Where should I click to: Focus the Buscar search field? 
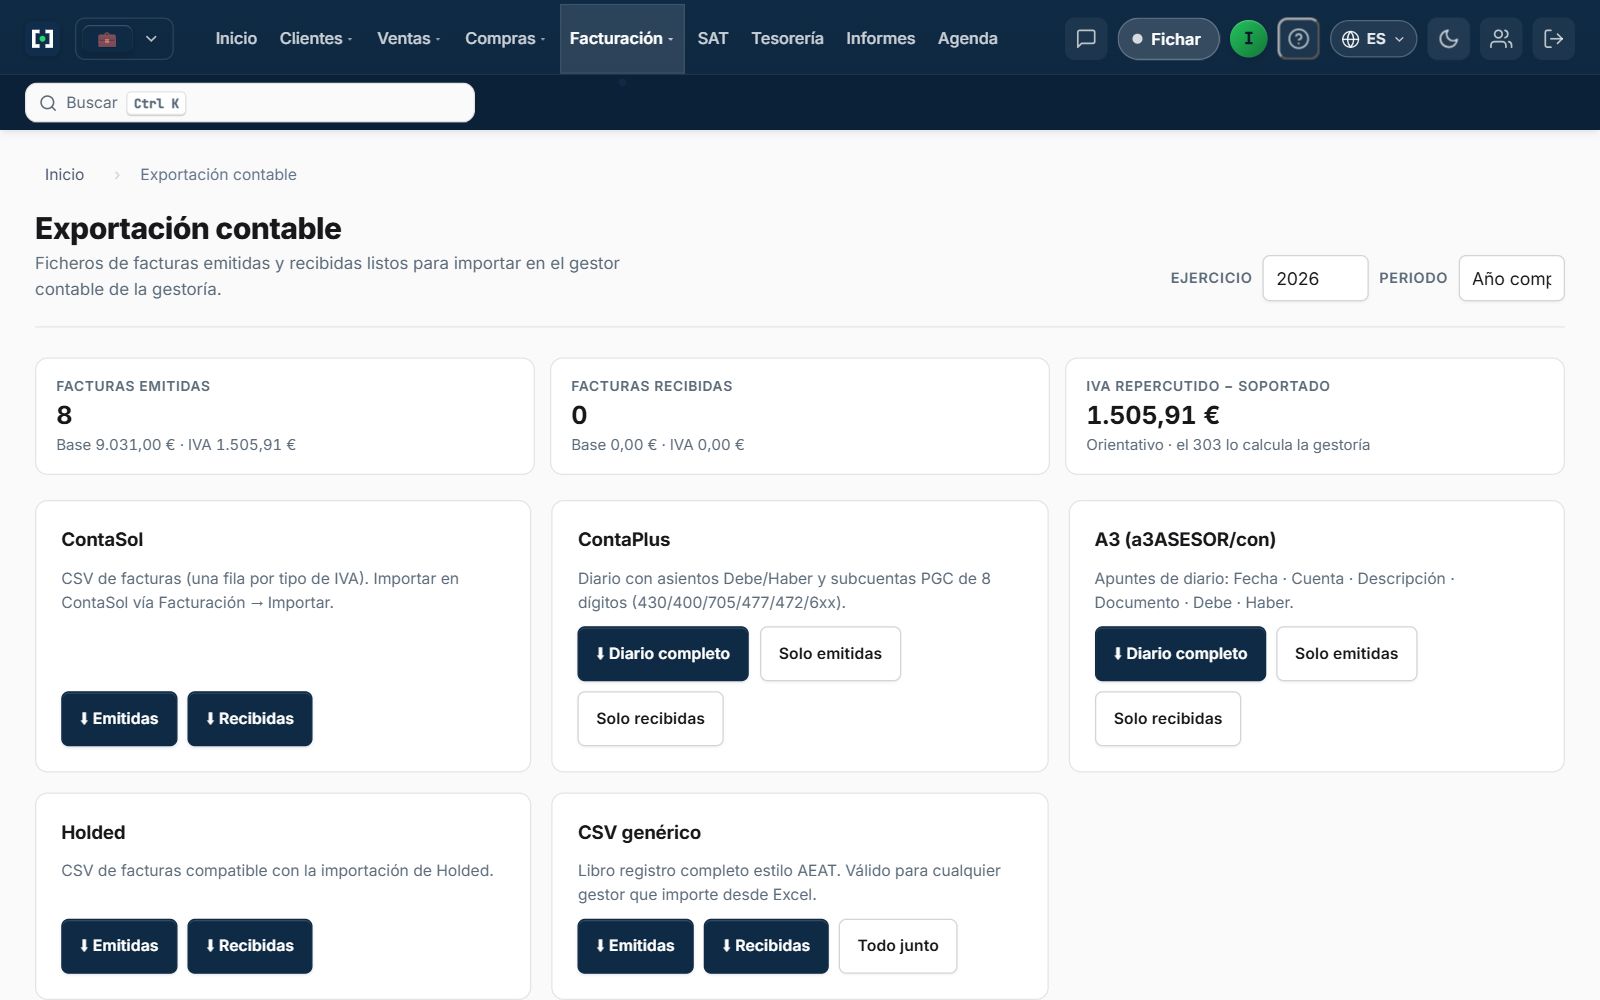(x=250, y=103)
